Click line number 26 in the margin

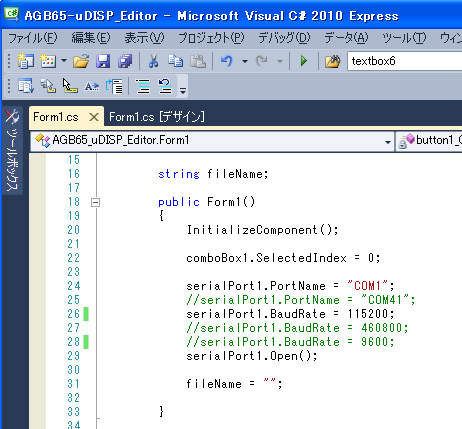click(x=74, y=314)
